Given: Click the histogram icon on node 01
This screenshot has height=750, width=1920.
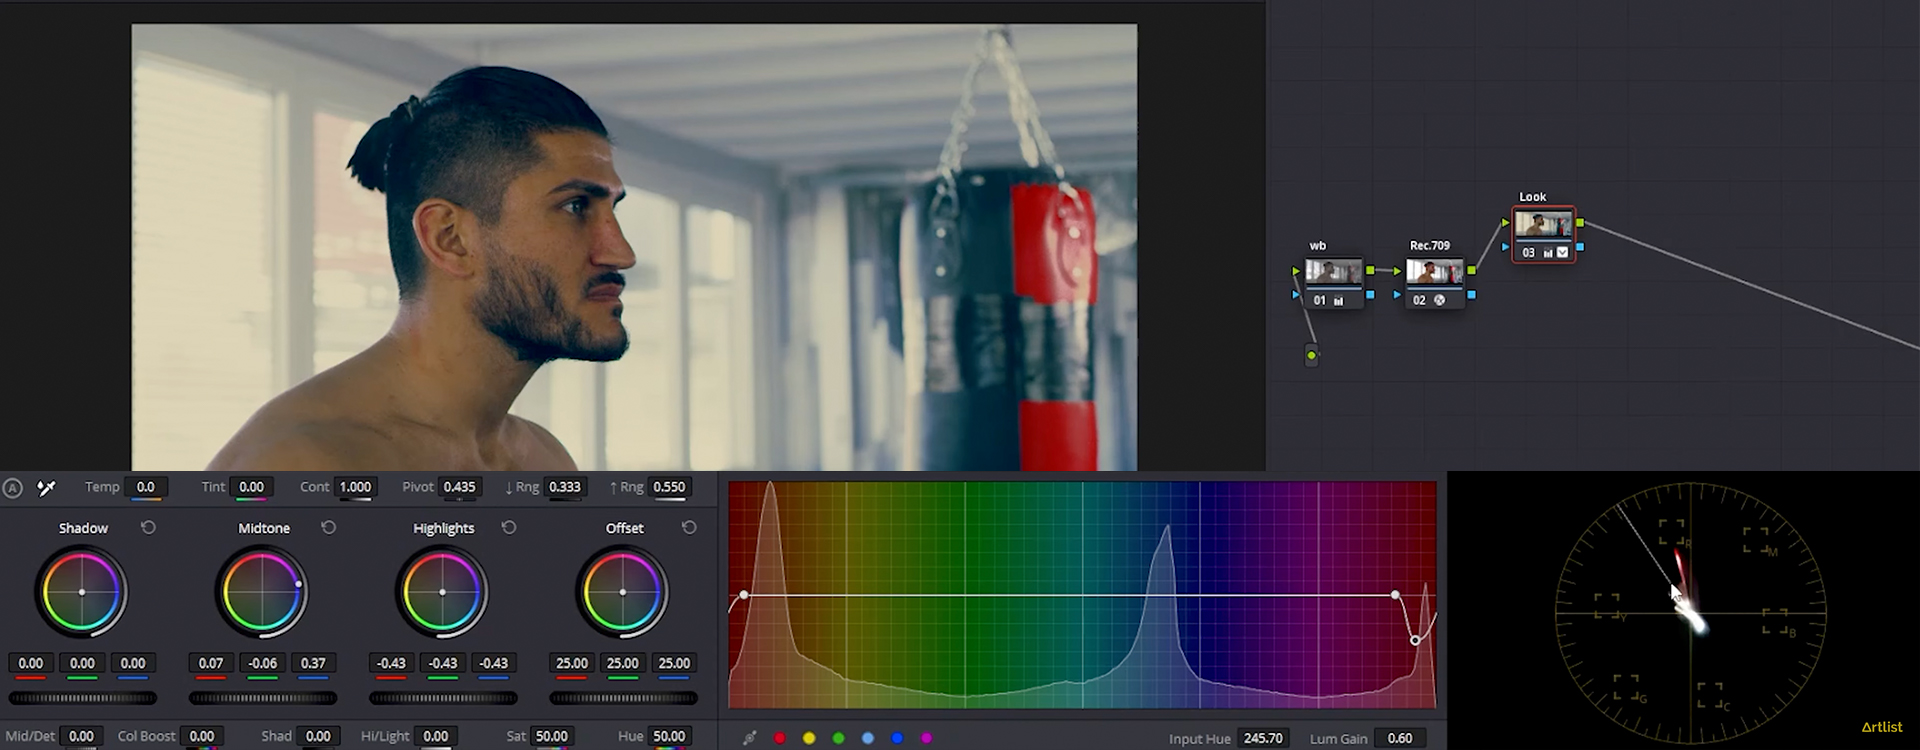Looking at the screenshot, I should tap(1338, 300).
